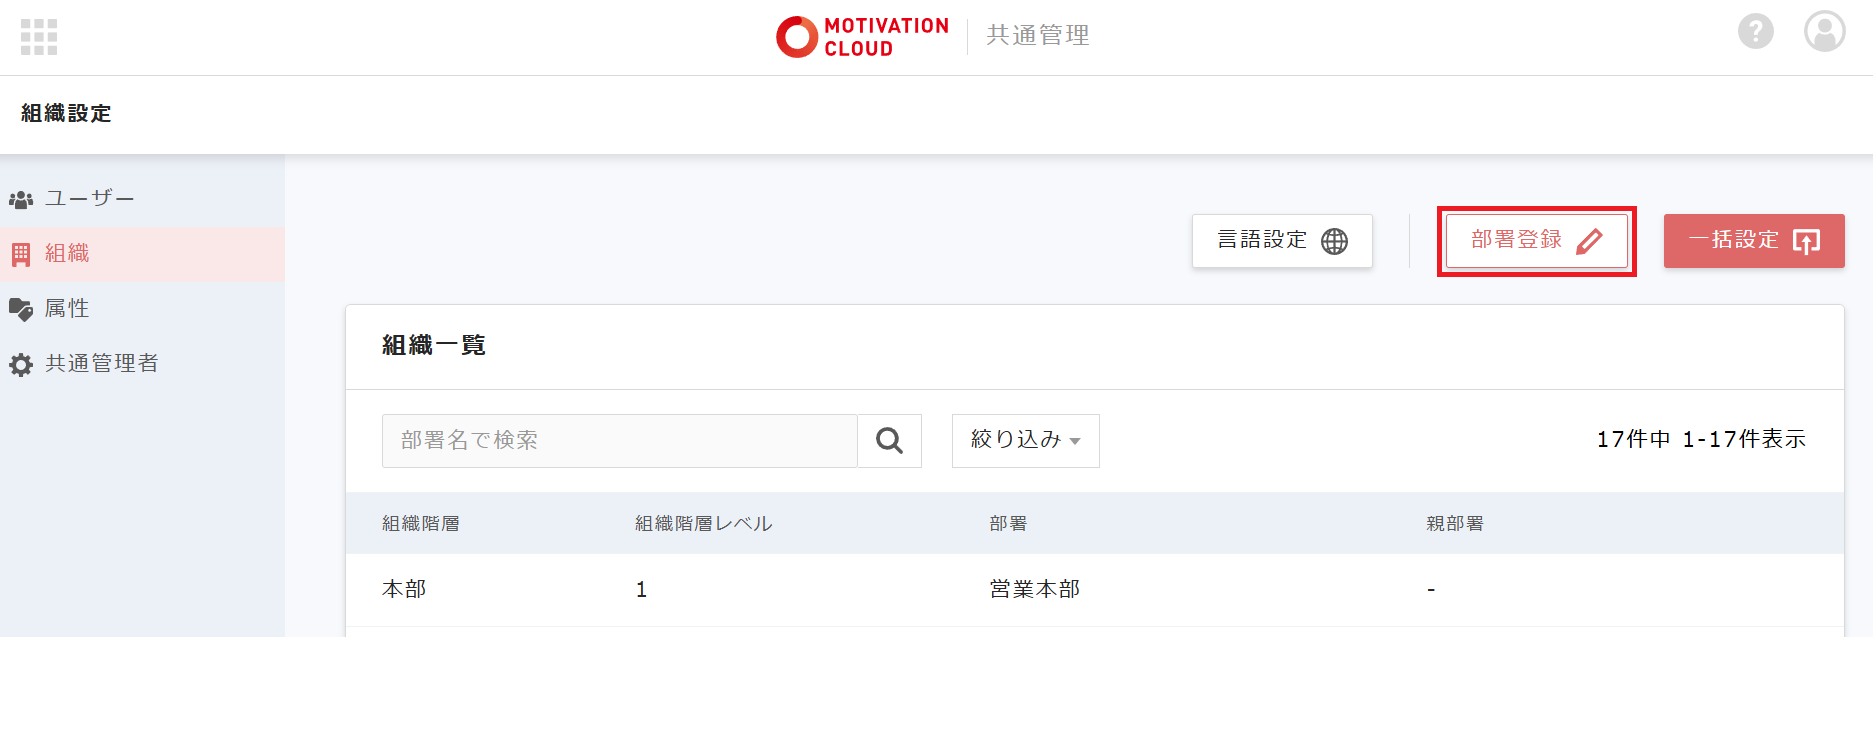Open the 絞り込み filter dropdown
The width and height of the screenshot is (1873, 747).
[x=1025, y=441]
